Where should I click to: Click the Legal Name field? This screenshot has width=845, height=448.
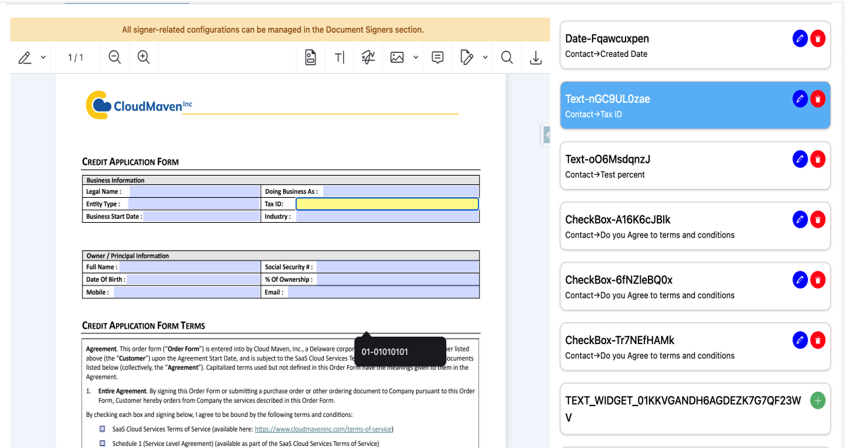pyautogui.click(x=195, y=191)
